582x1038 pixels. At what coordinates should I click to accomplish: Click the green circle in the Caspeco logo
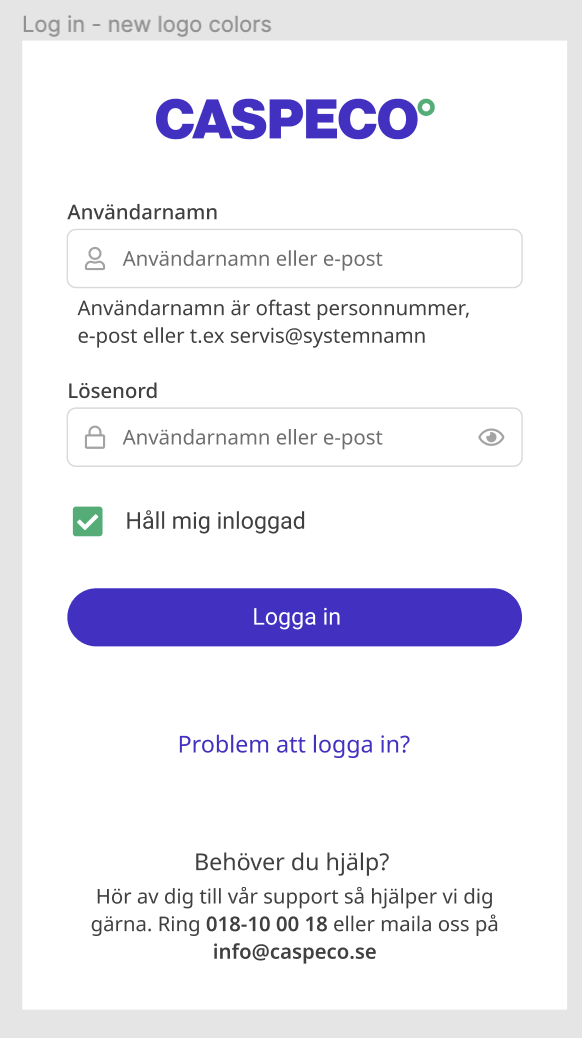[426, 107]
